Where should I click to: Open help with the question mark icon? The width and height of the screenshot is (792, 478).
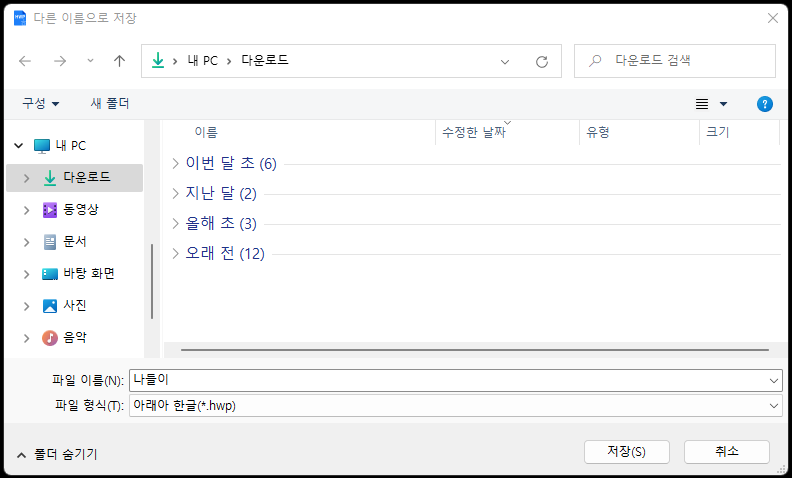coord(765,104)
